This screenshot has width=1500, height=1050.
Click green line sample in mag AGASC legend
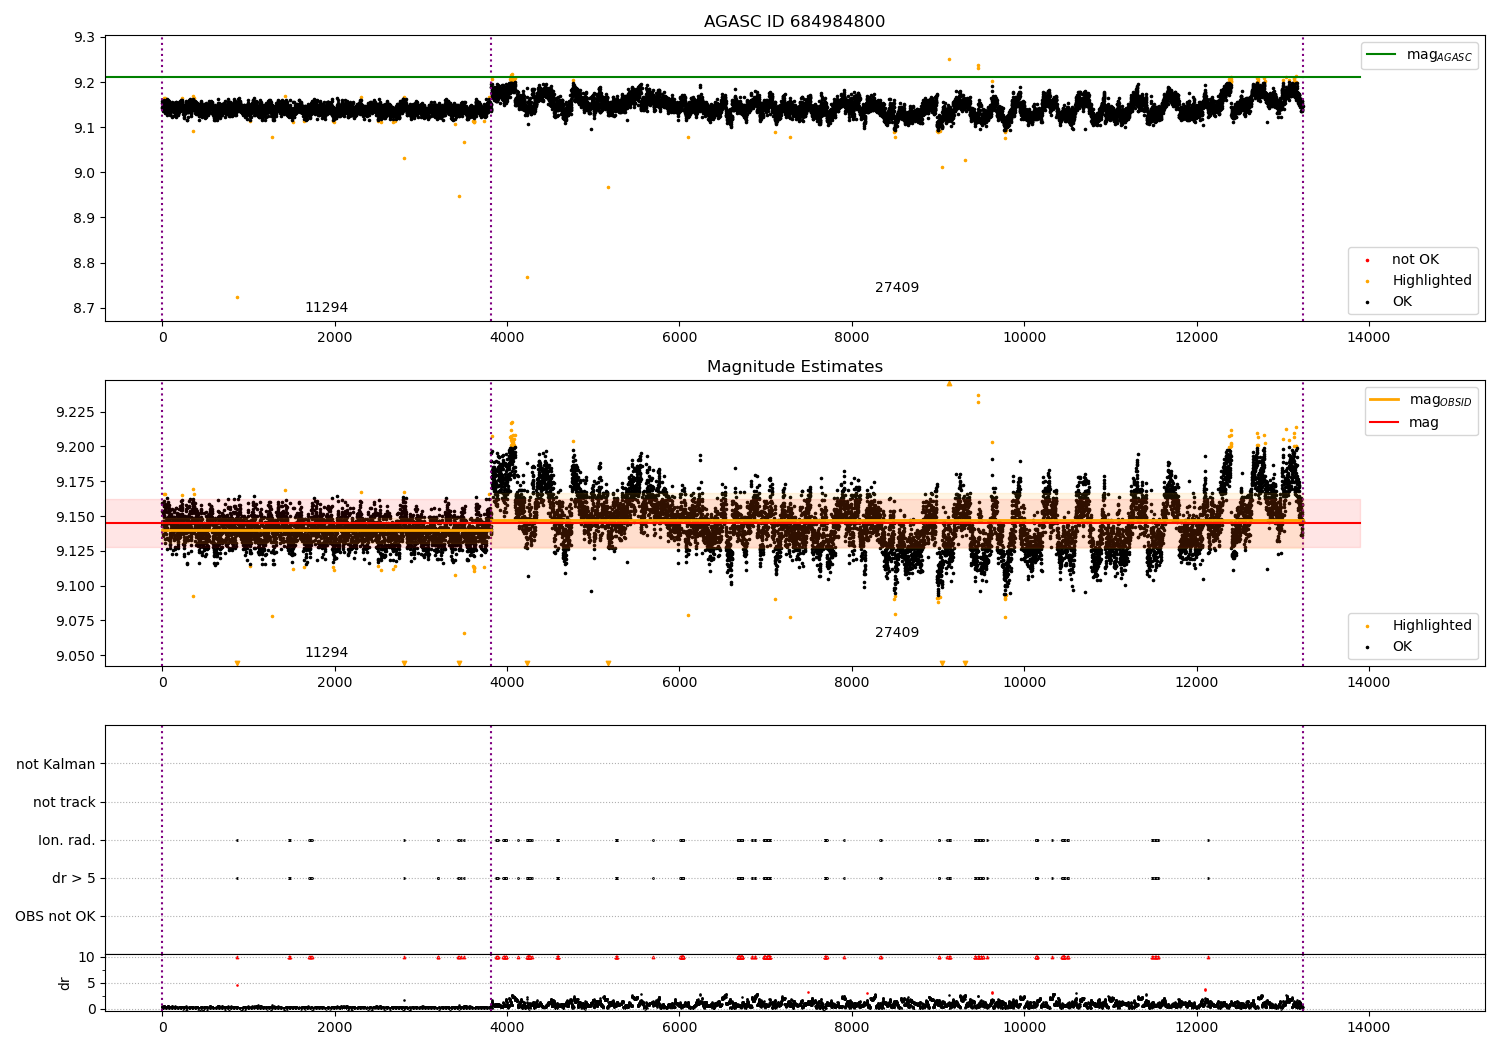1381,55
